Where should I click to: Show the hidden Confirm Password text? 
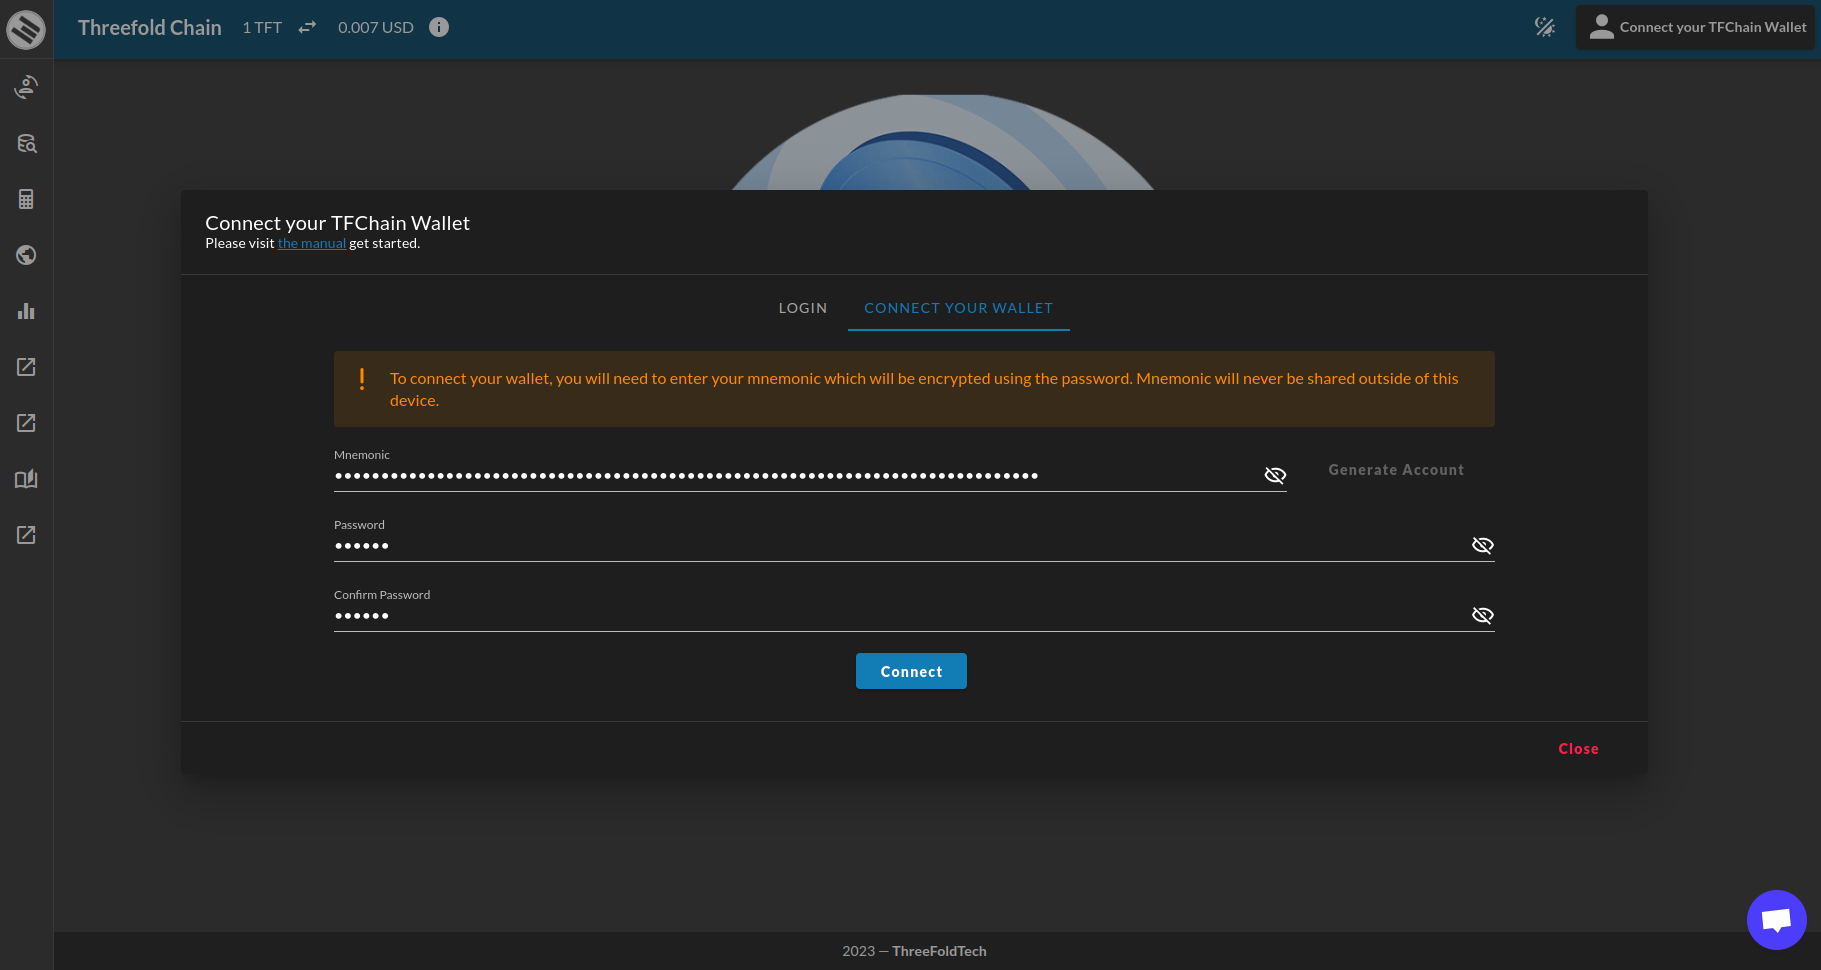pos(1483,615)
